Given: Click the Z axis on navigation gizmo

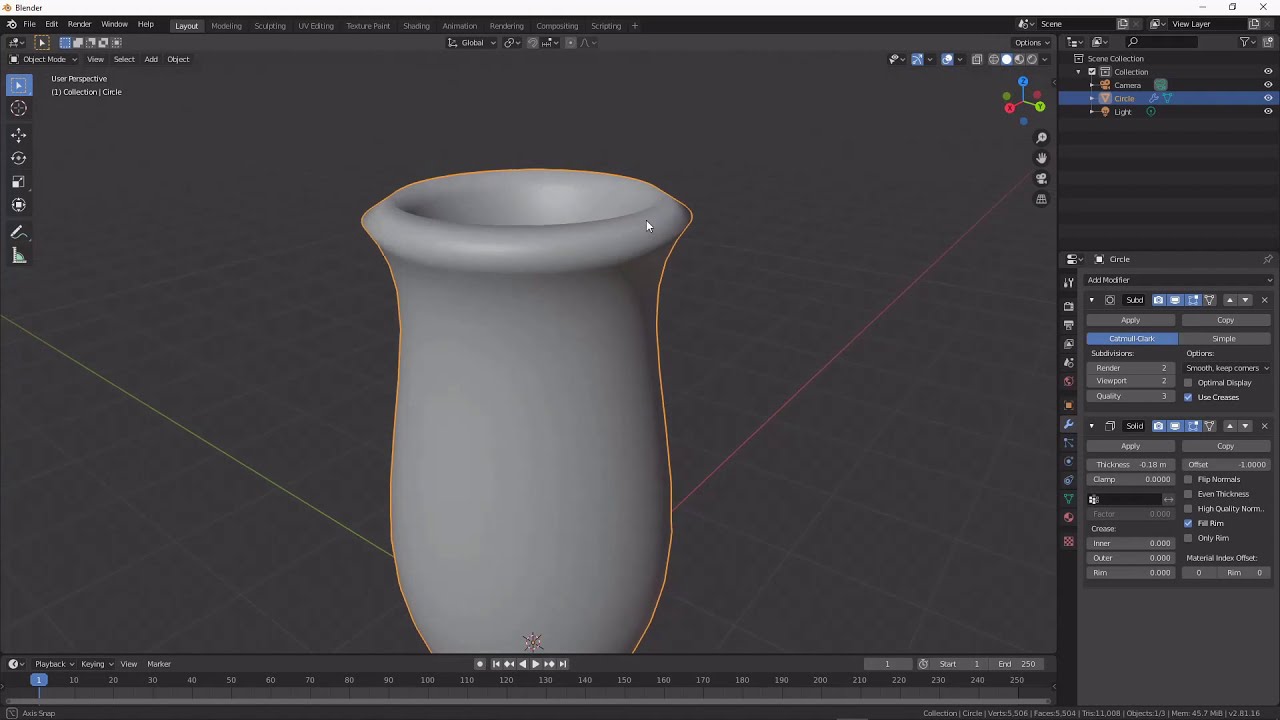Looking at the screenshot, I should 1022,82.
